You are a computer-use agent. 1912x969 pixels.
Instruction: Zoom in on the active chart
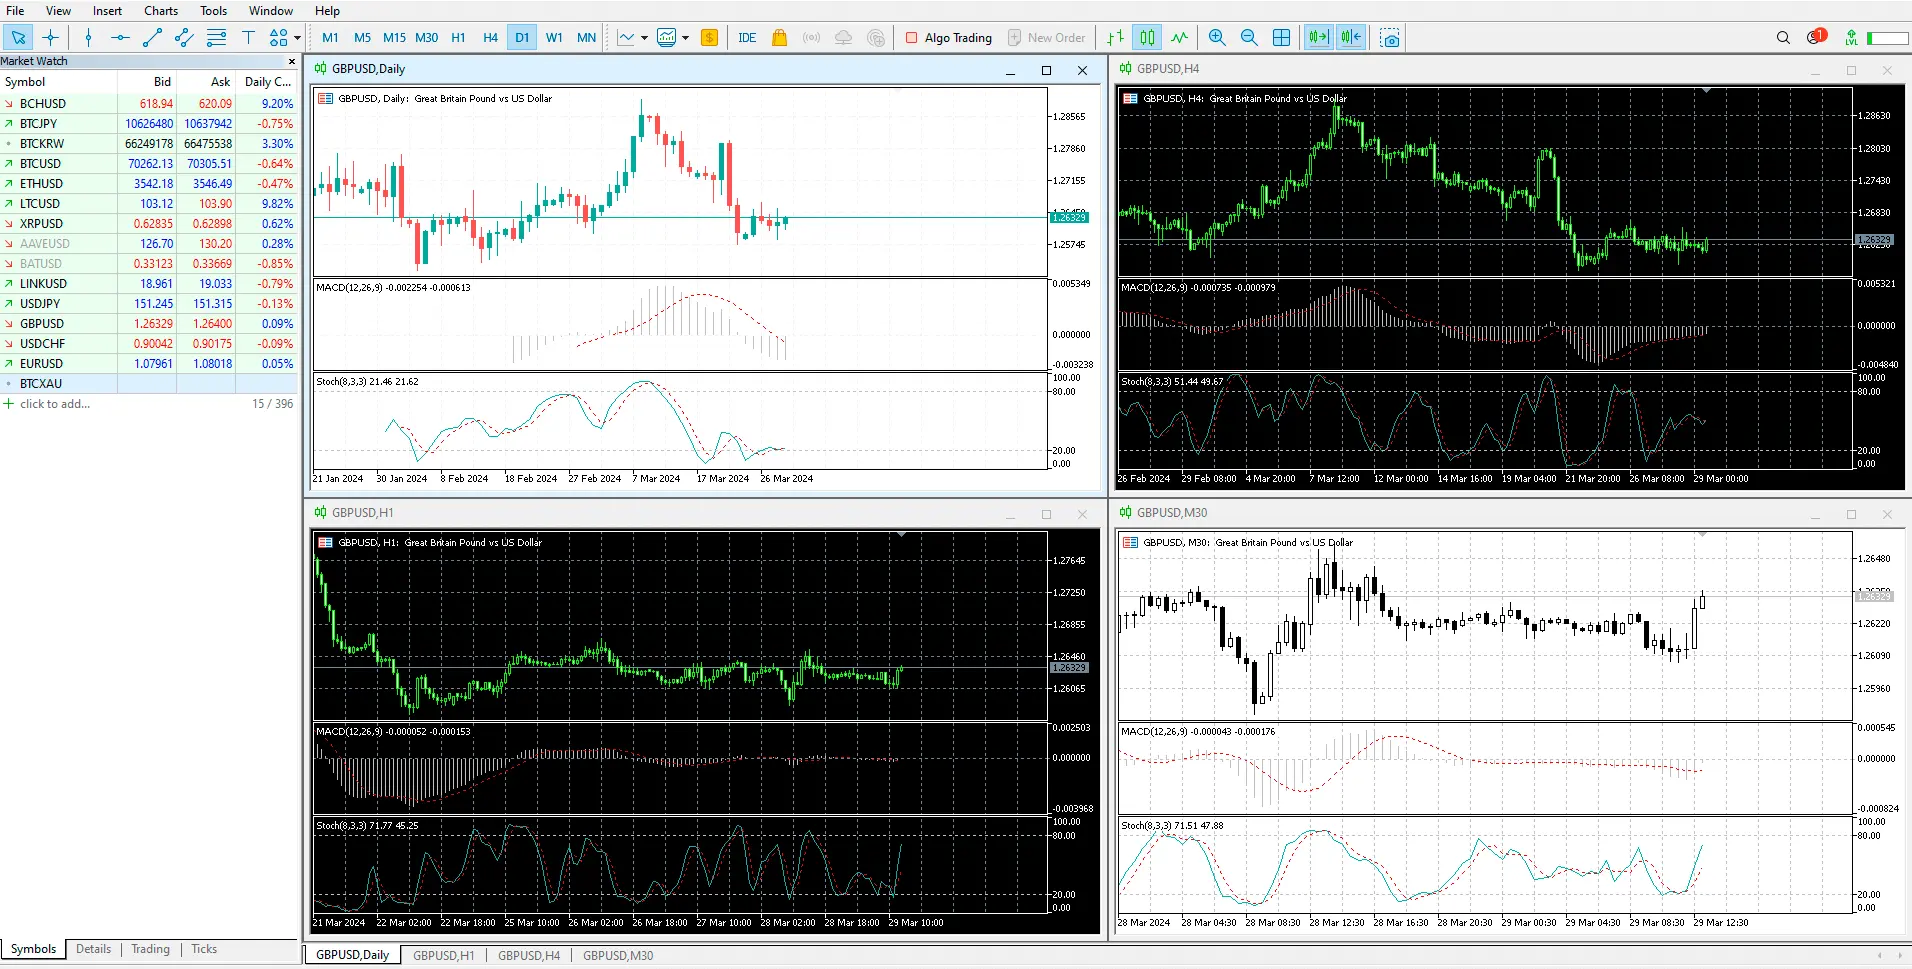pos(1218,37)
